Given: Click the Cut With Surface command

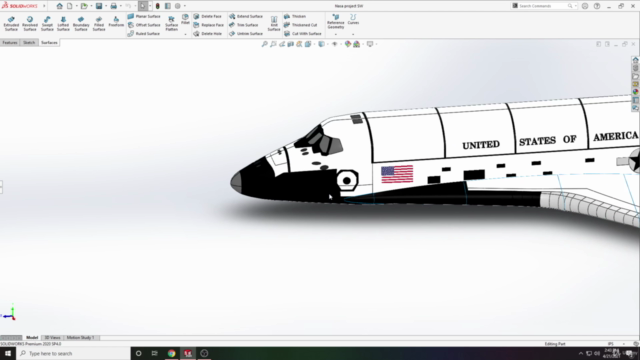Looking at the screenshot, I should (302, 33).
